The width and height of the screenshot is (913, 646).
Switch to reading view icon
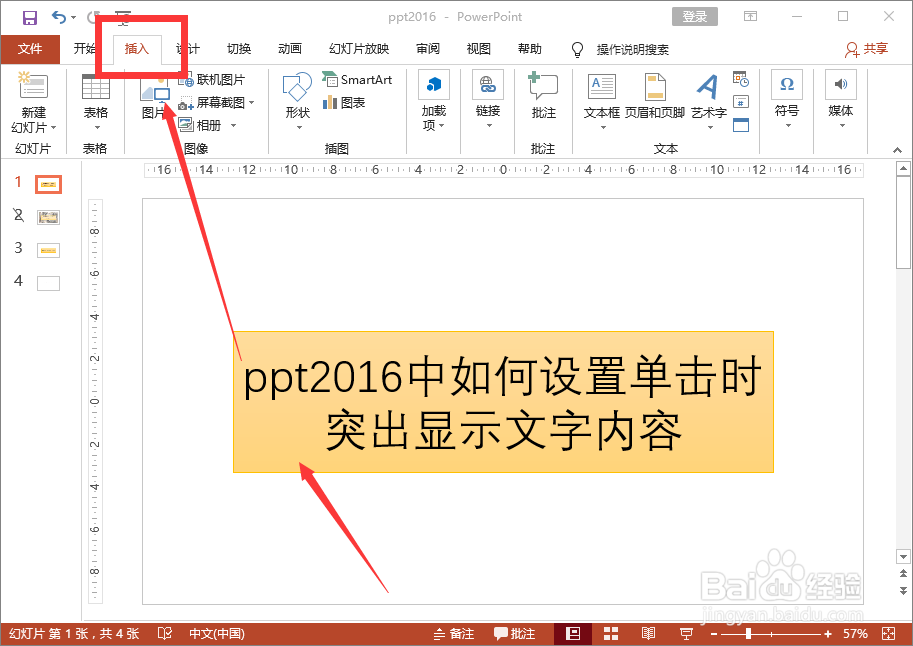pos(648,633)
